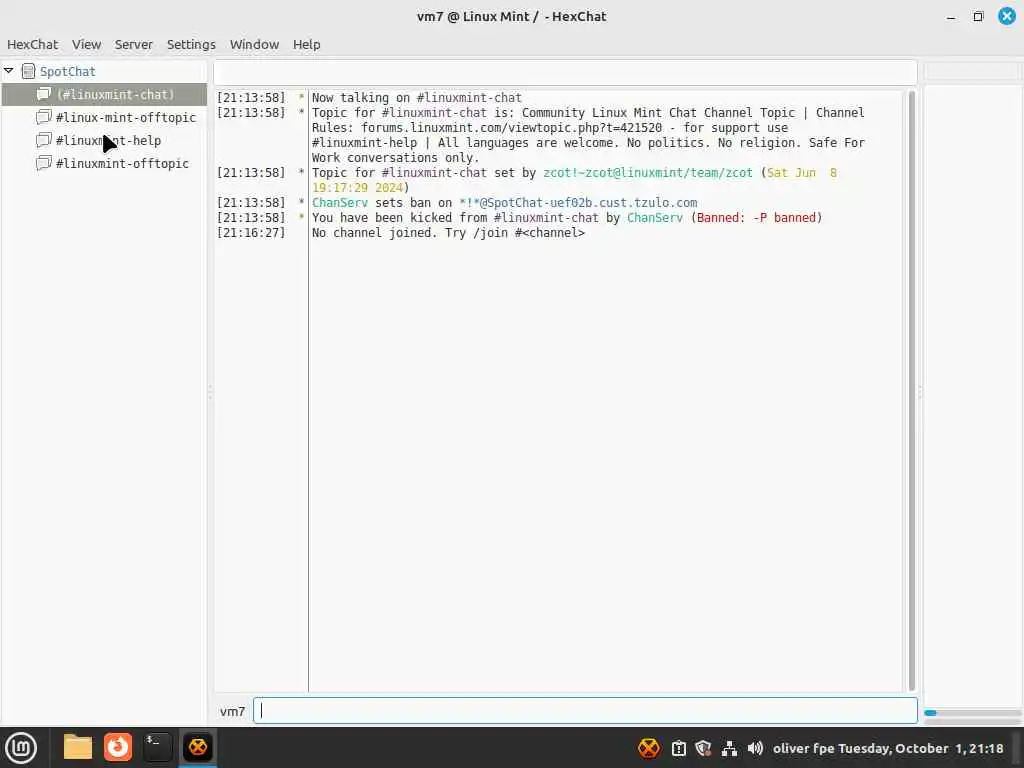Viewport: 1024px width, 768px height.
Task: Click 'No channel joined' message text
Action: coord(448,233)
